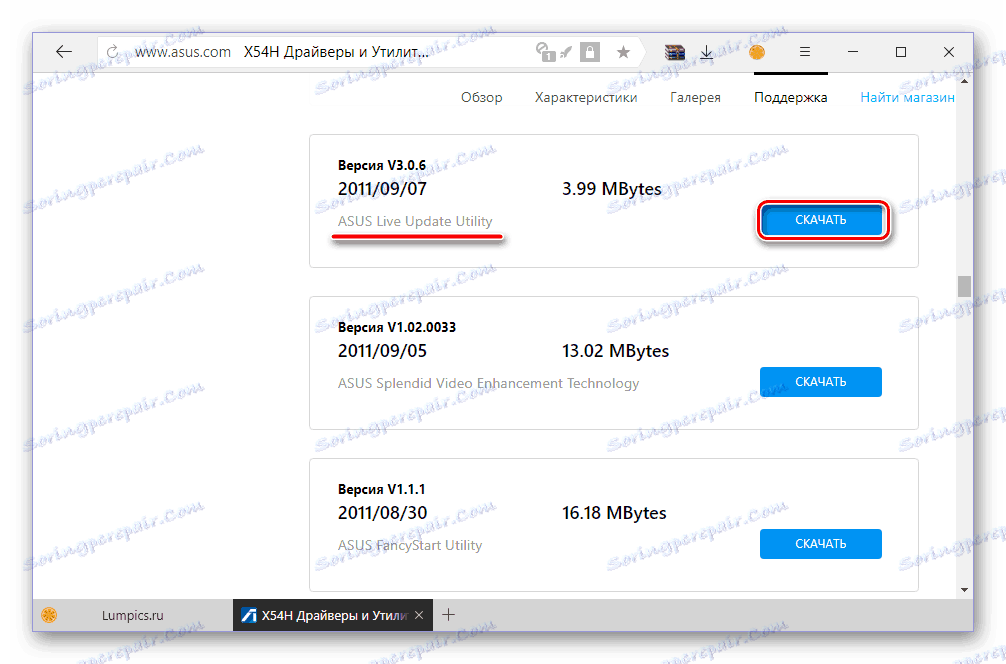Click the Версия V3.0.6 label

point(382,166)
